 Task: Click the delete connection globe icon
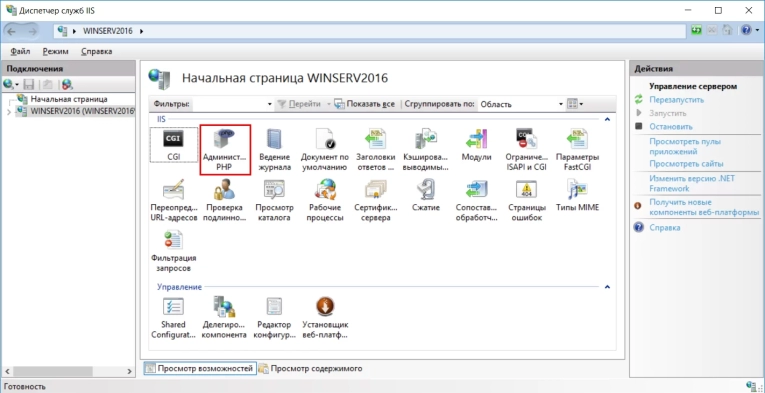point(67,84)
